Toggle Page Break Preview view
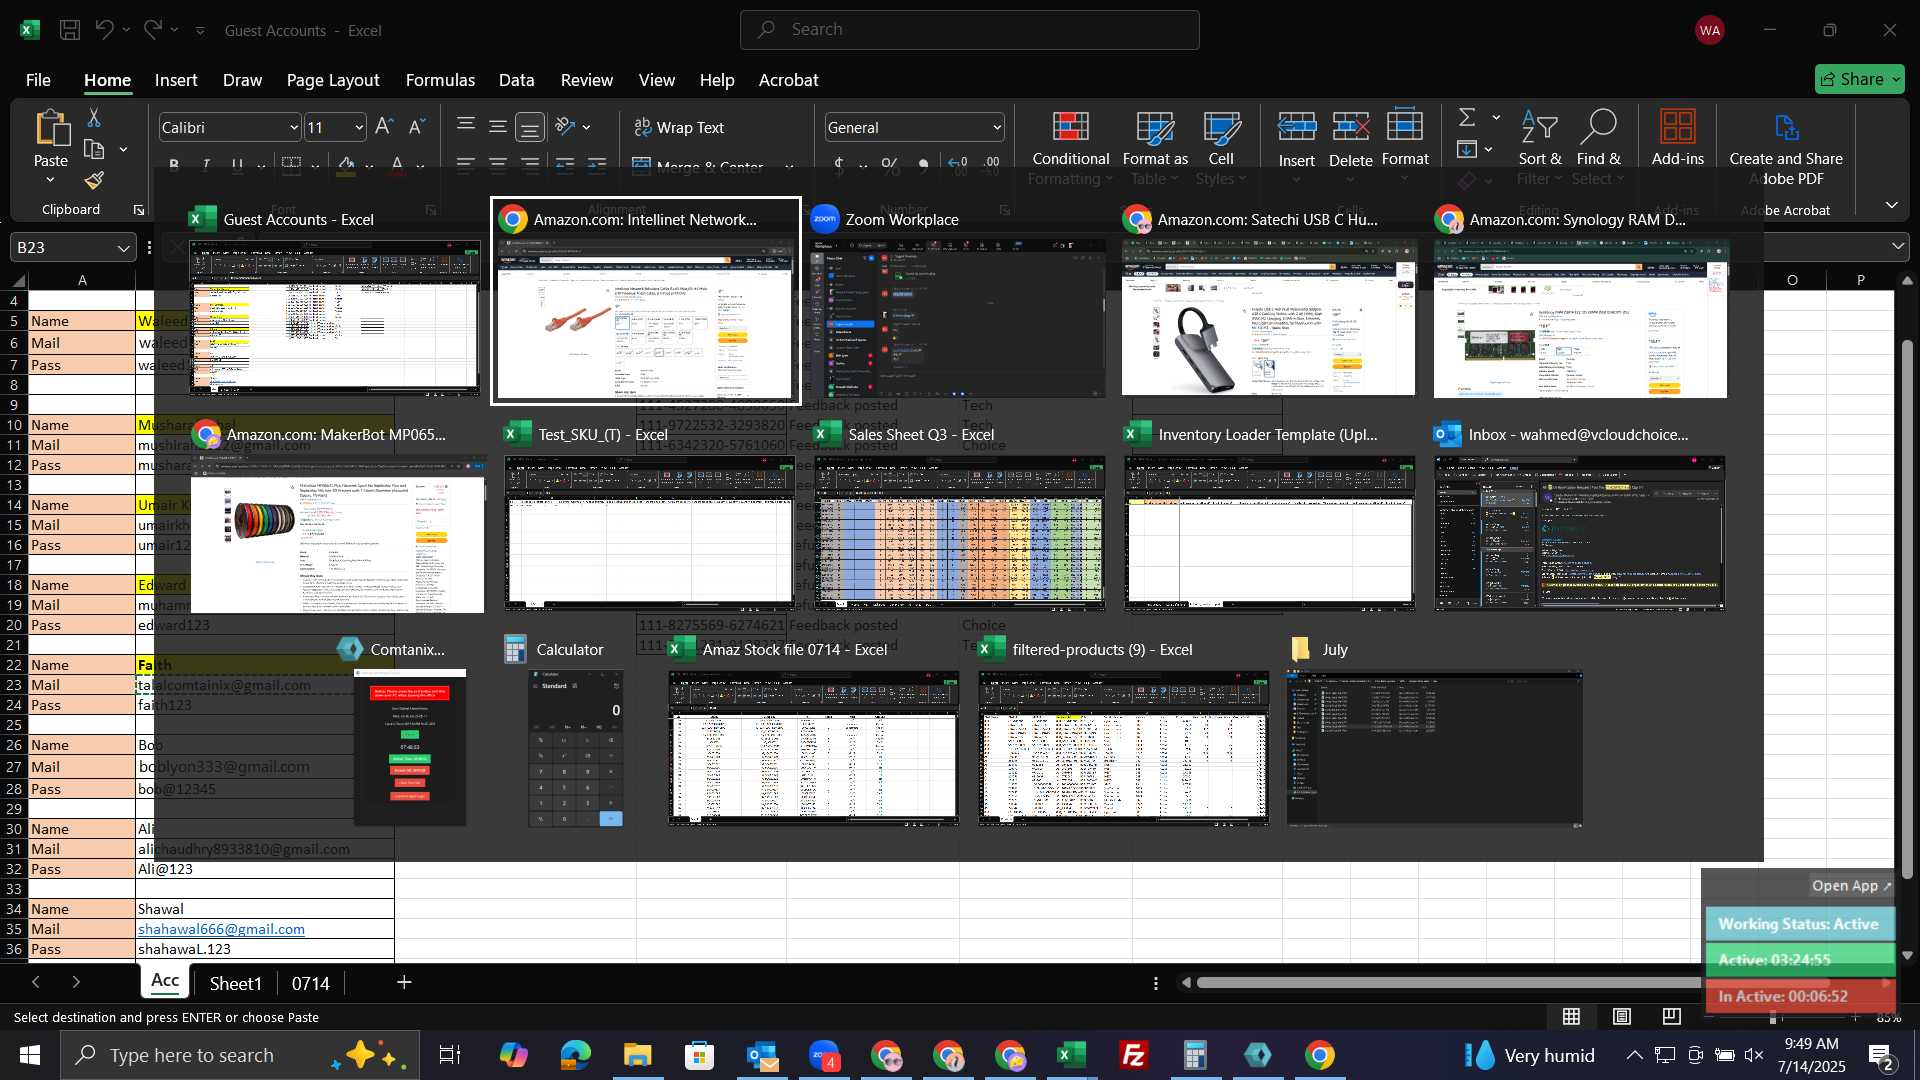Image resolution: width=1920 pixels, height=1080 pixels. [x=1672, y=1017]
